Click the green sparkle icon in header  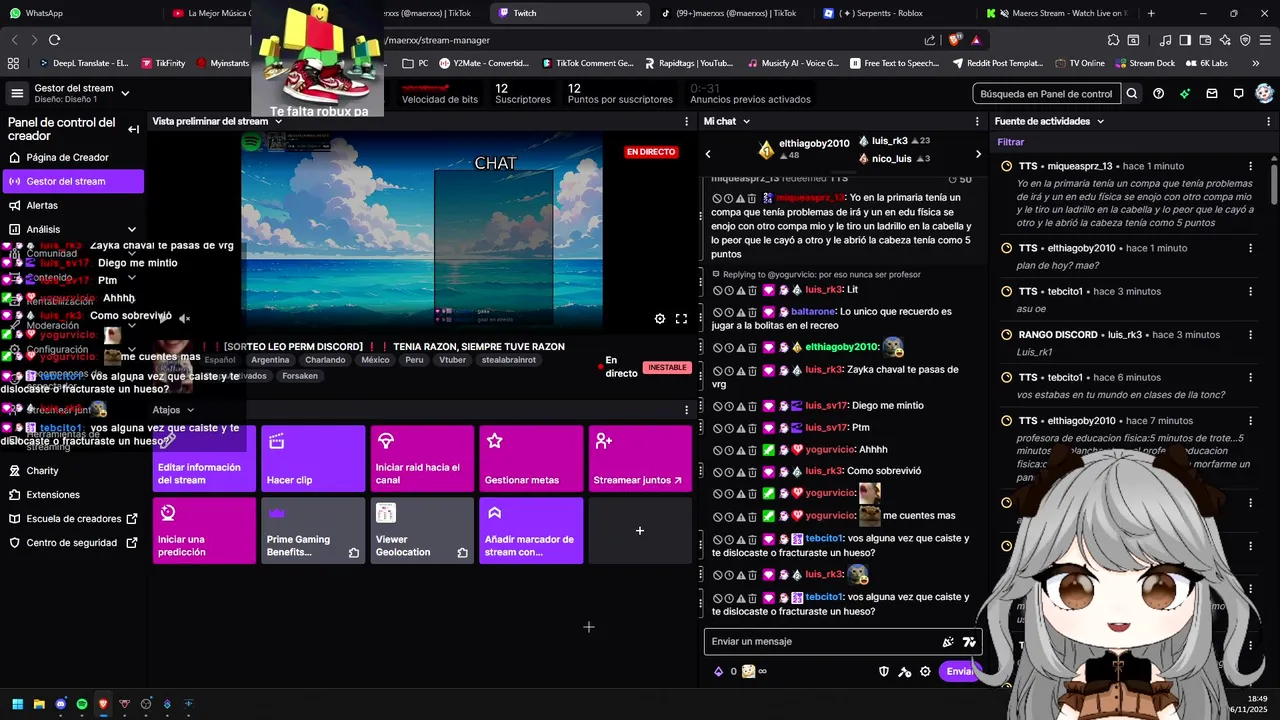[1185, 93]
